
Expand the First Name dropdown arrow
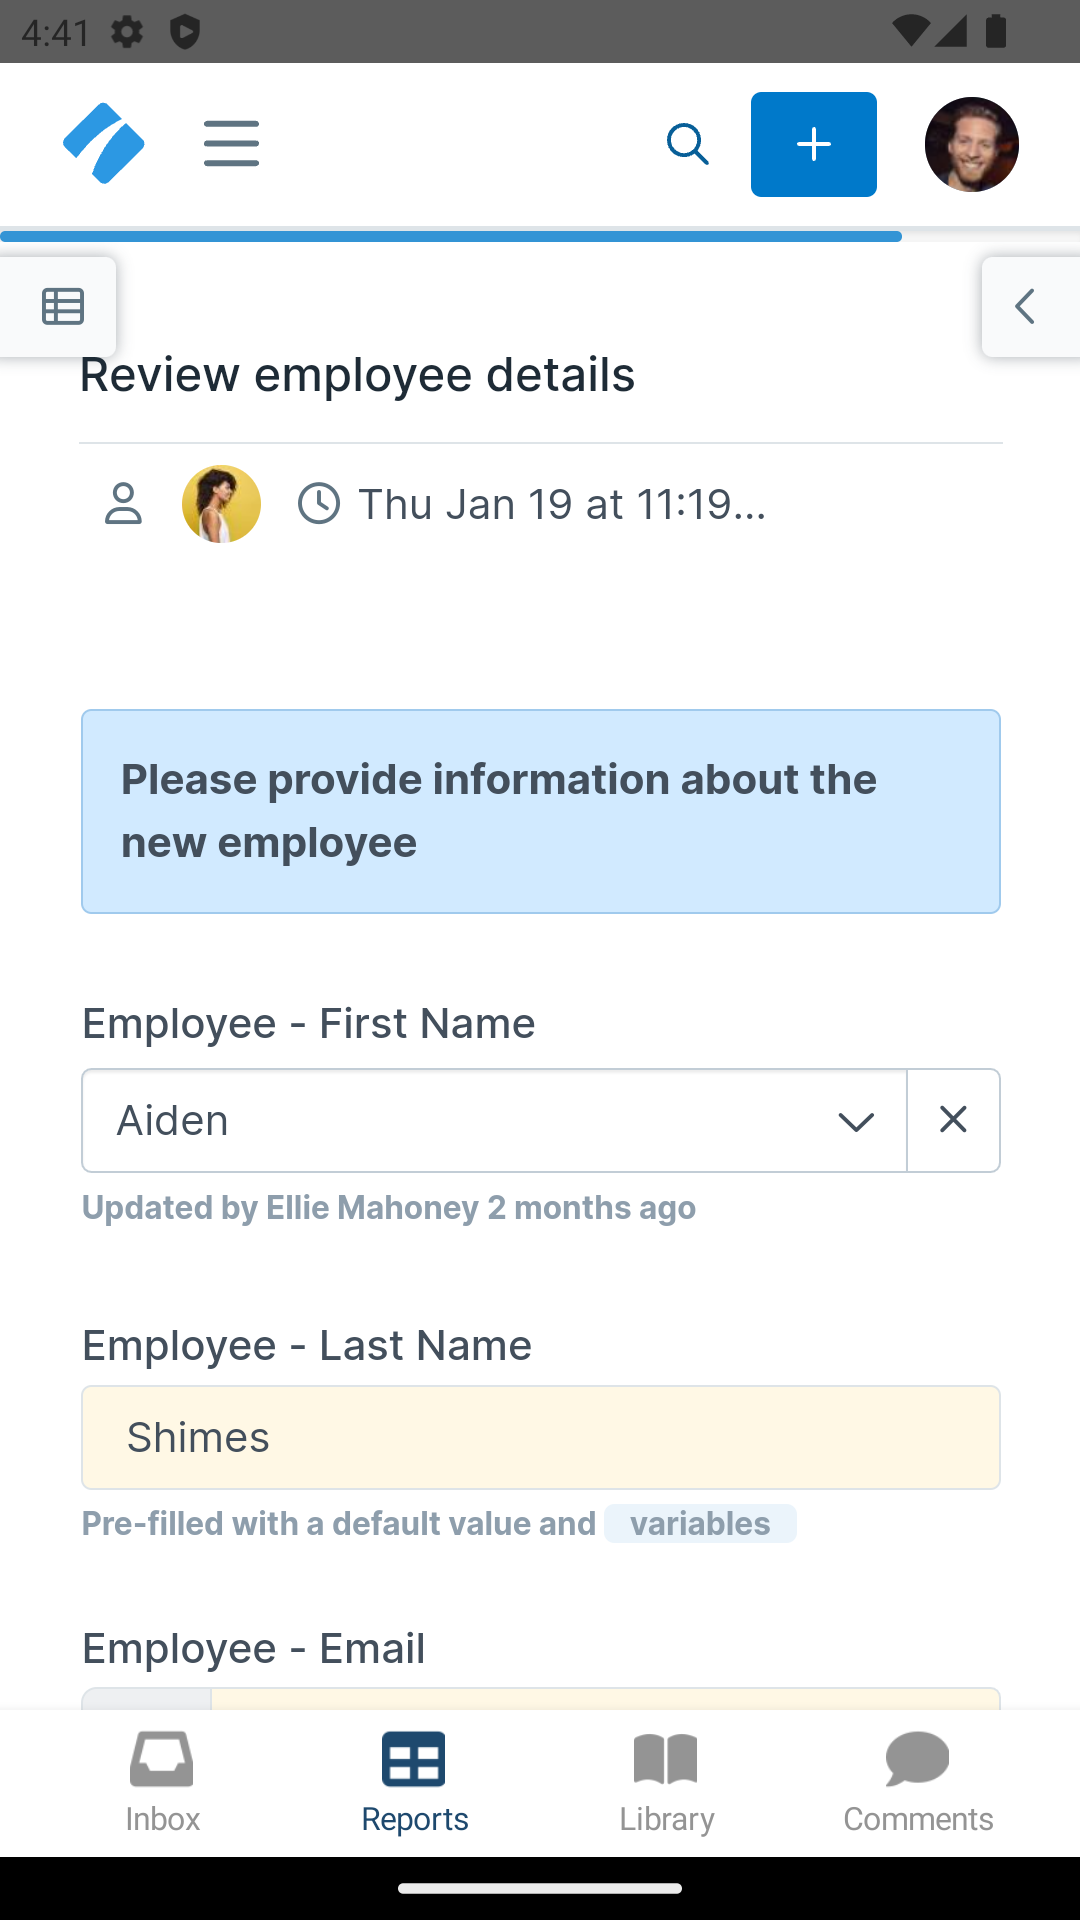856,1121
